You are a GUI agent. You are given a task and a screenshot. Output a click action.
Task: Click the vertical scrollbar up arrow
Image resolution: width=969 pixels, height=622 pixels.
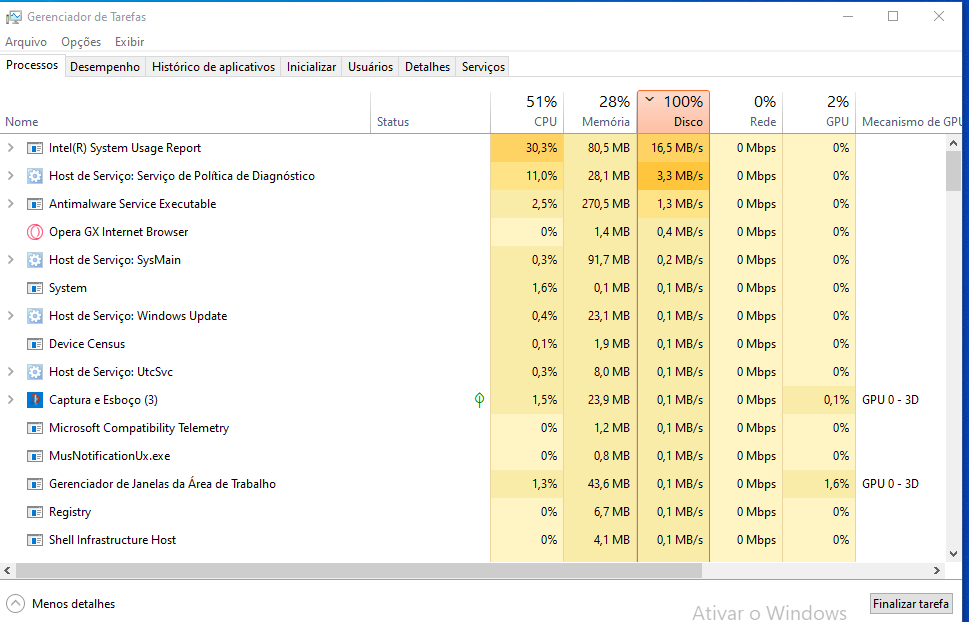pyautogui.click(x=953, y=143)
